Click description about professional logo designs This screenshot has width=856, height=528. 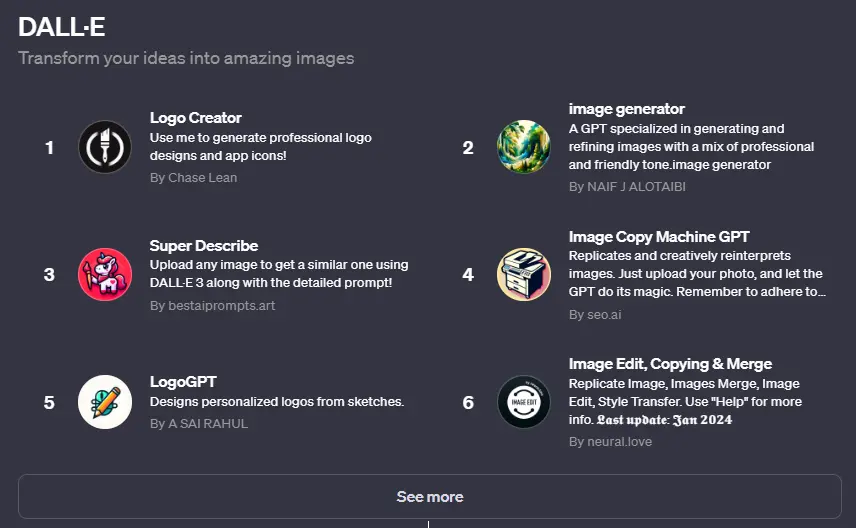click(261, 146)
